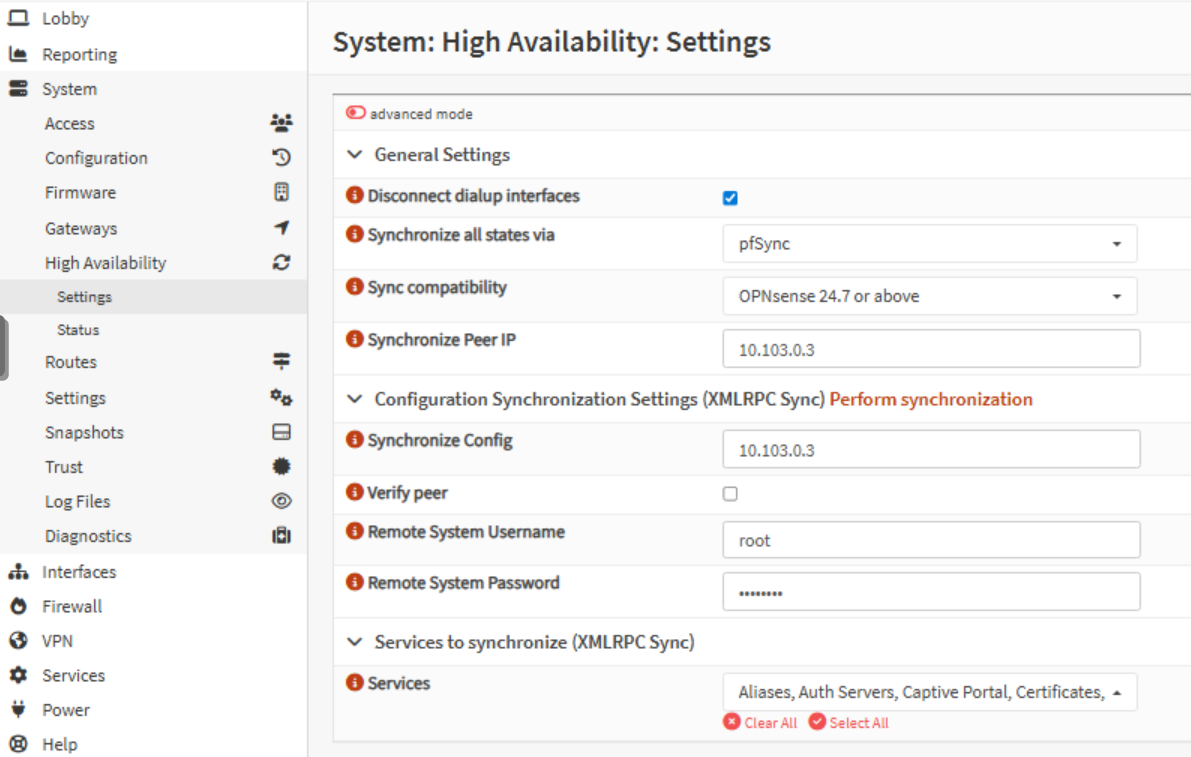
Task: Click the info icon next to Verify peer
Action: (354, 492)
